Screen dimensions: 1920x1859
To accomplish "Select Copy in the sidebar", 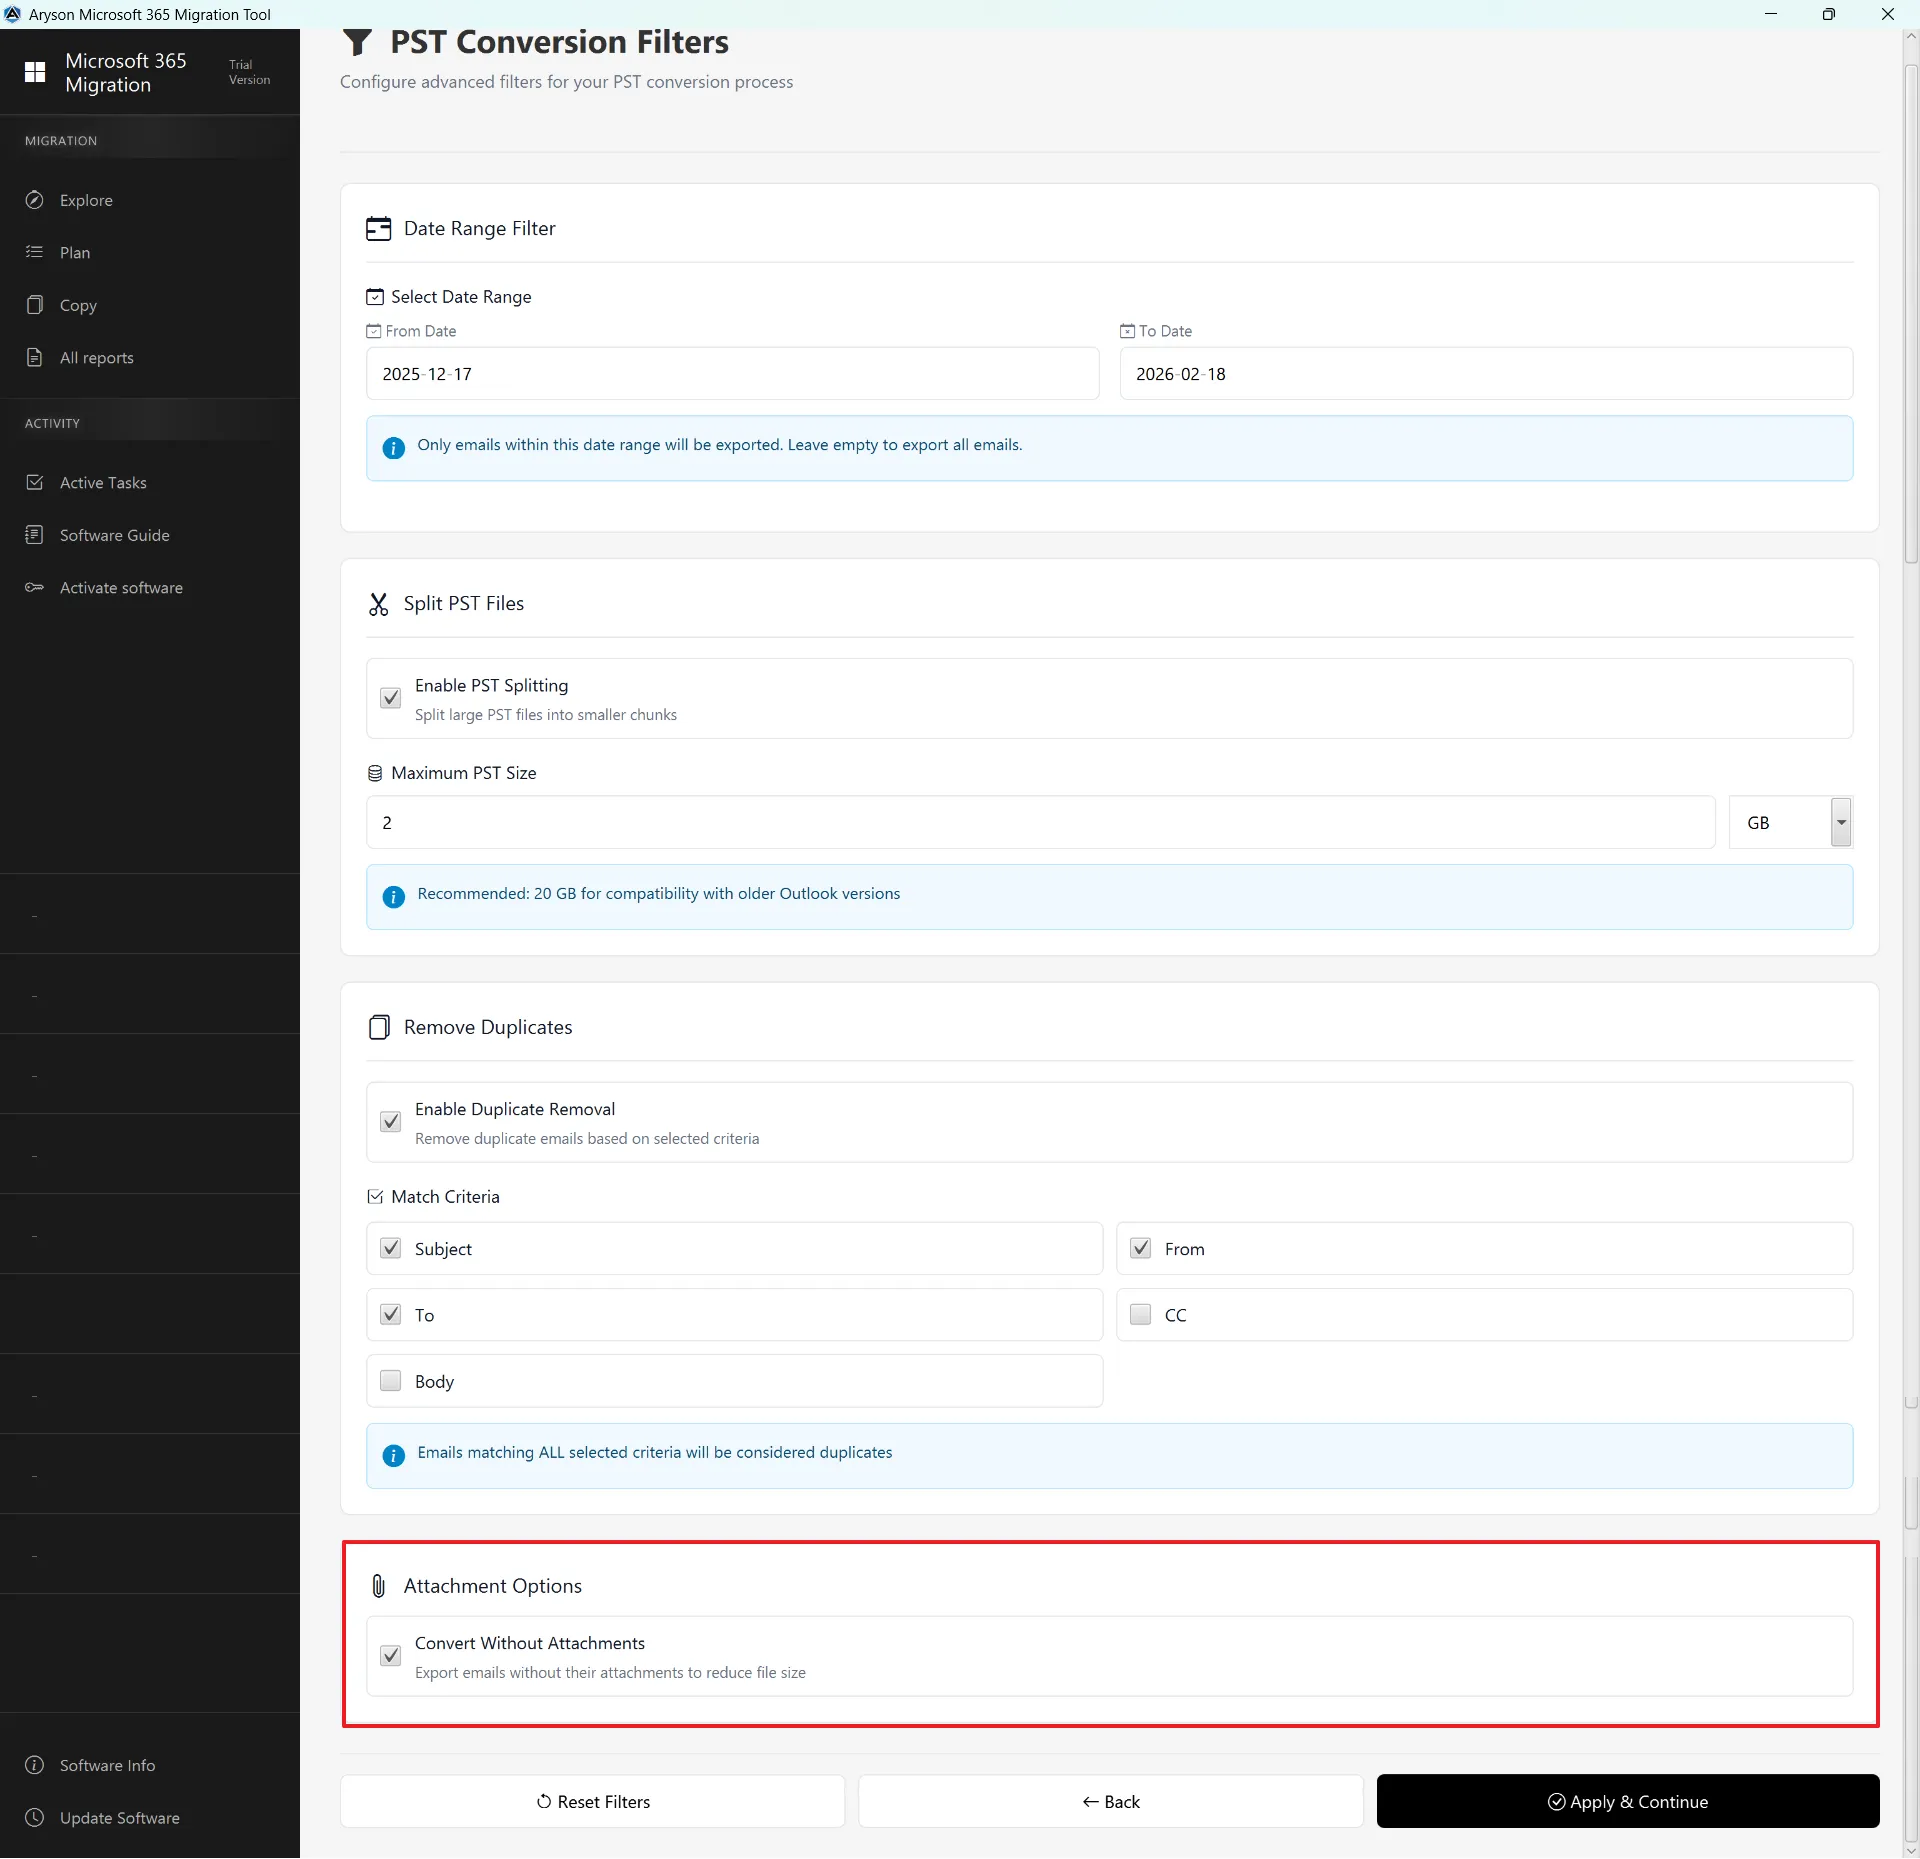I will [78, 305].
